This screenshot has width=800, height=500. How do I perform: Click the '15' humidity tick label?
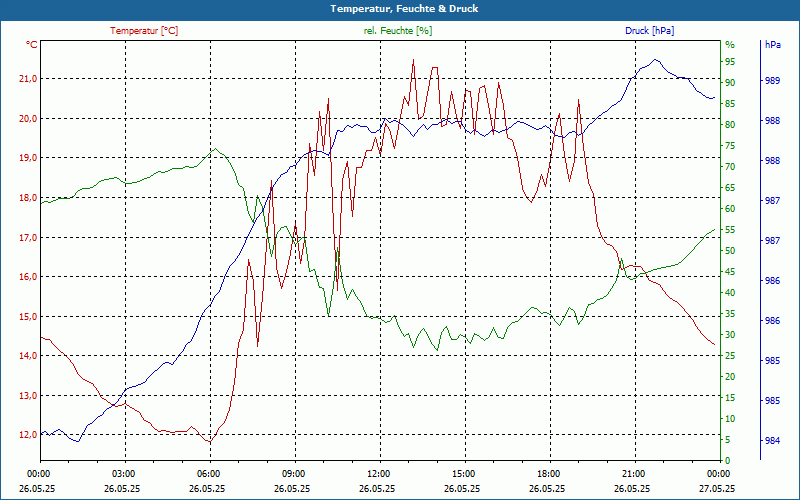point(730,398)
